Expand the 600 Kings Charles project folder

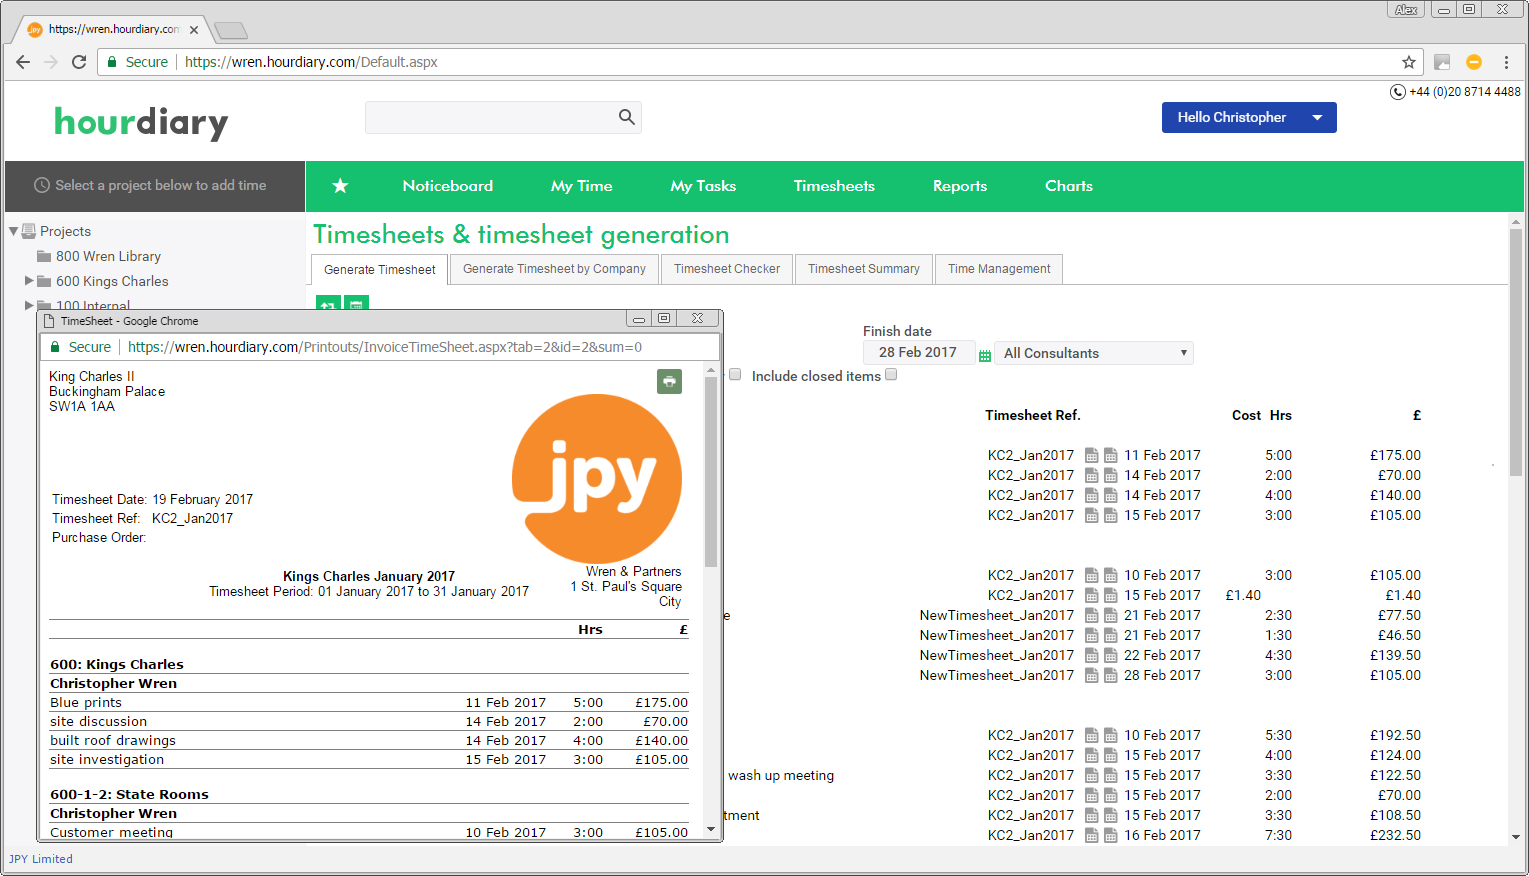pos(29,281)
